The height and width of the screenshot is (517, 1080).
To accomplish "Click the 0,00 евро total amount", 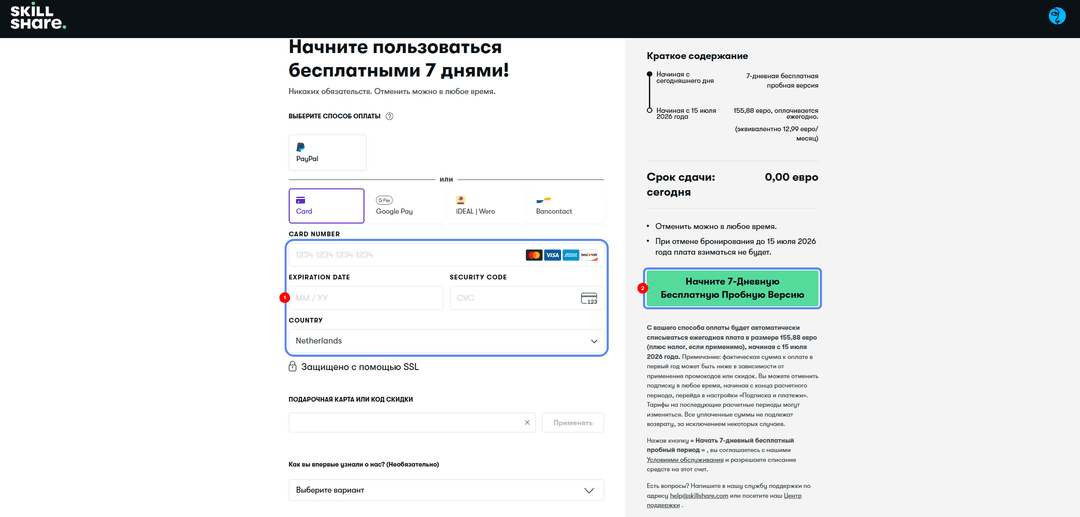I will (x=791, y=177).
